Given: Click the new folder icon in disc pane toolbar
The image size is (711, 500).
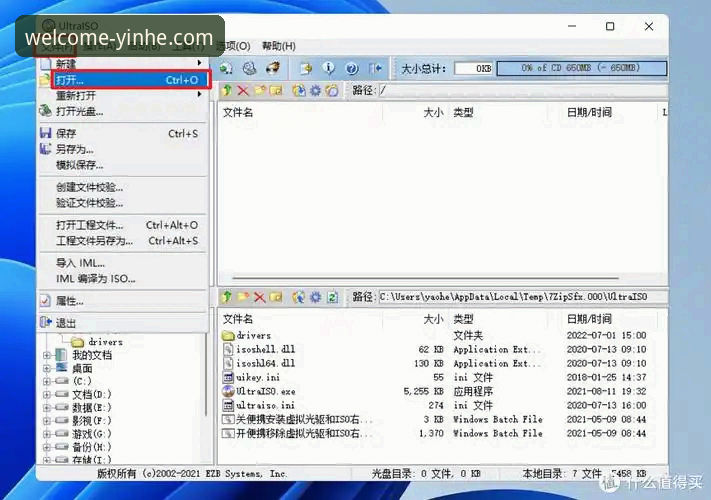Looking at the screenshot, I should (260, 91).
